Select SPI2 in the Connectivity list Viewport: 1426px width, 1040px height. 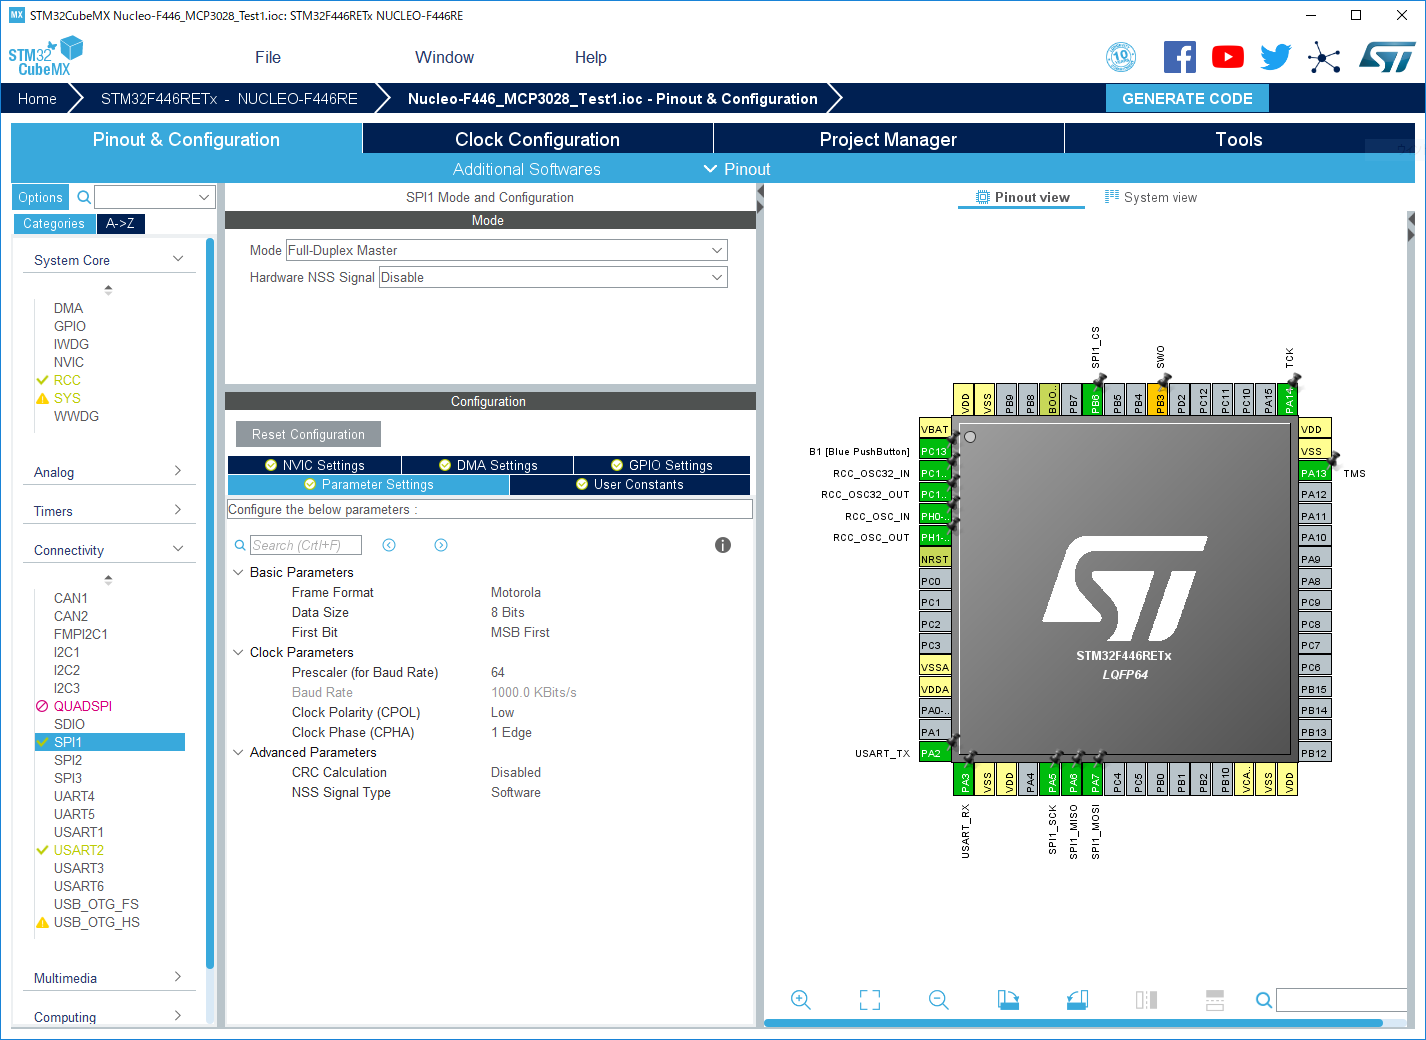(x=68, y=760)
